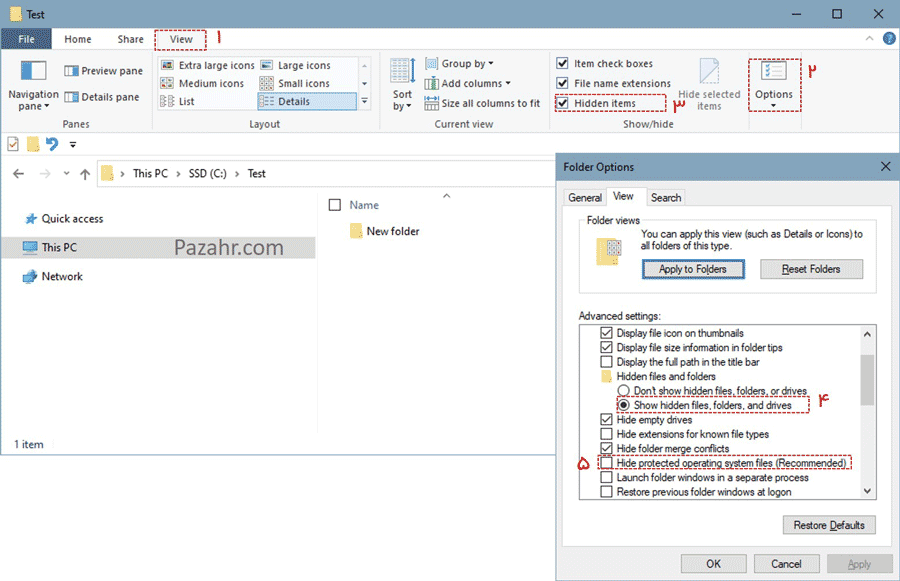Switch to the Home ribbon tab
Image resolution: width=900 pixels, height=581 pixels.
point(77,39)
